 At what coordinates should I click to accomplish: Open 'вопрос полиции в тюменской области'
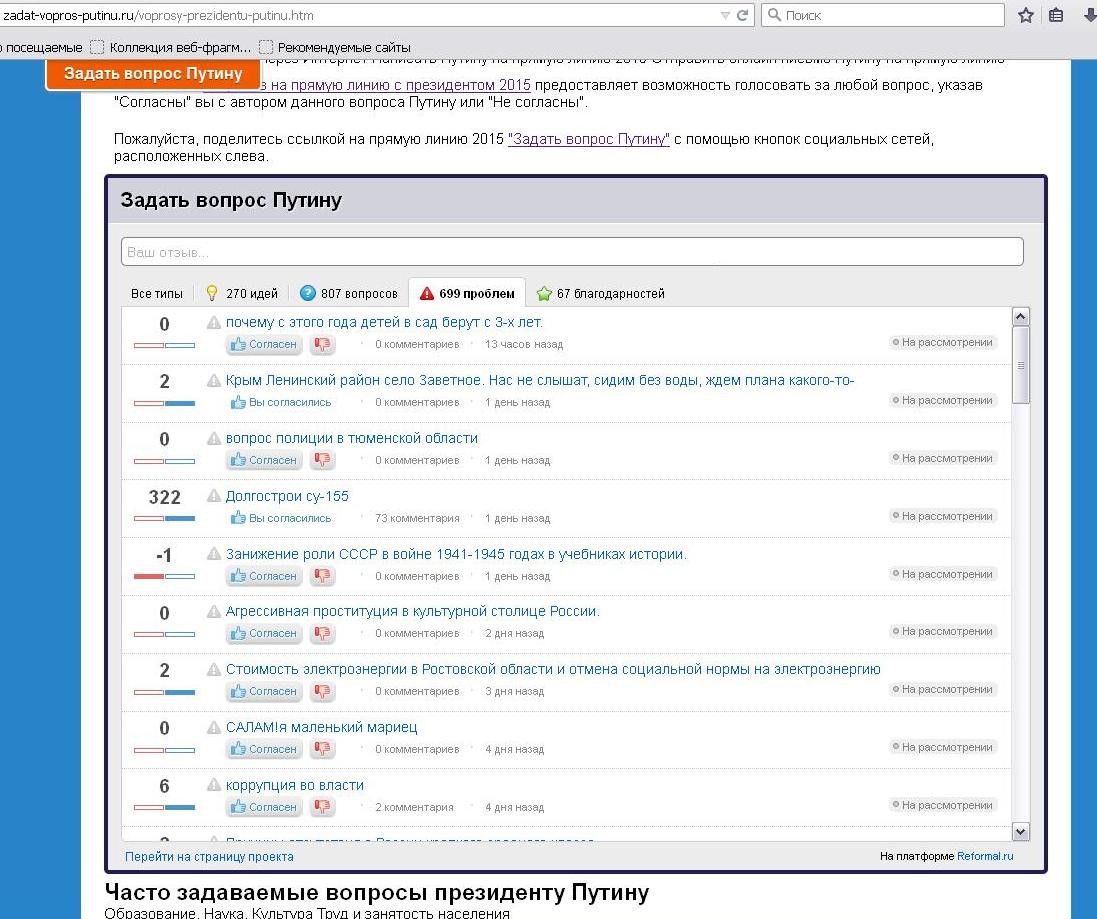point(351,439)
